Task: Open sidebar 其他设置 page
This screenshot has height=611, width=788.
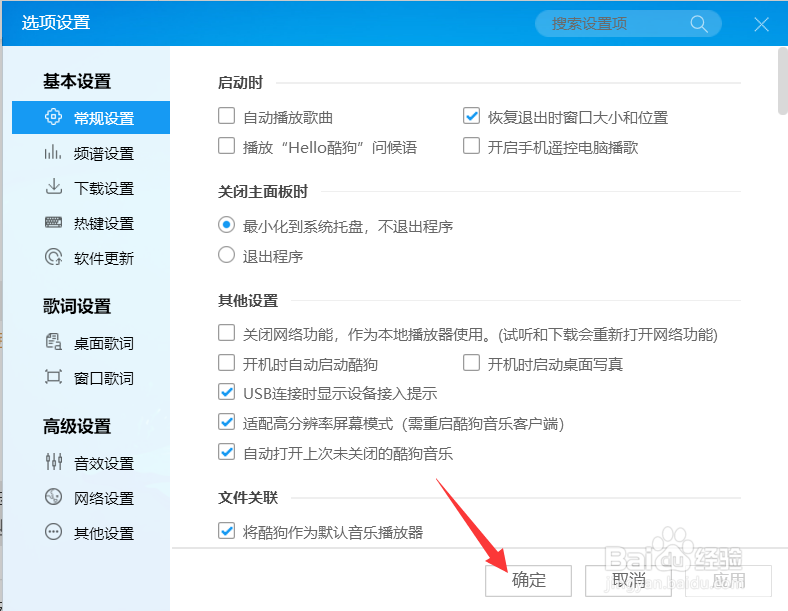Action: pos(91,533)
